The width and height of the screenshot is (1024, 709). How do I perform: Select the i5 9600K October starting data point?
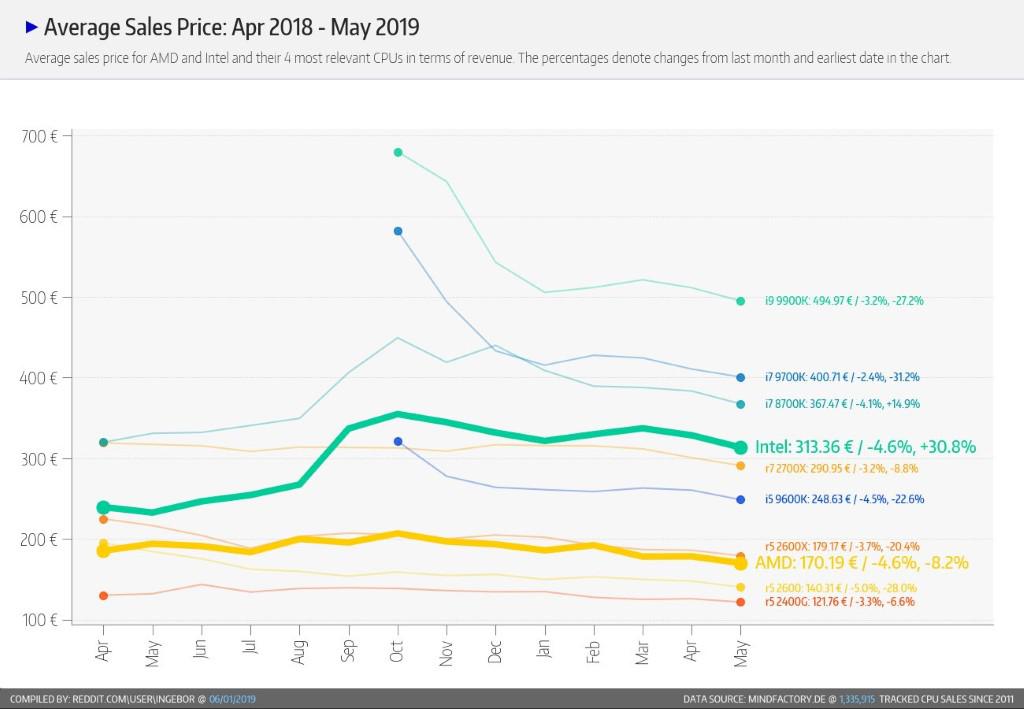coord(398,441)
